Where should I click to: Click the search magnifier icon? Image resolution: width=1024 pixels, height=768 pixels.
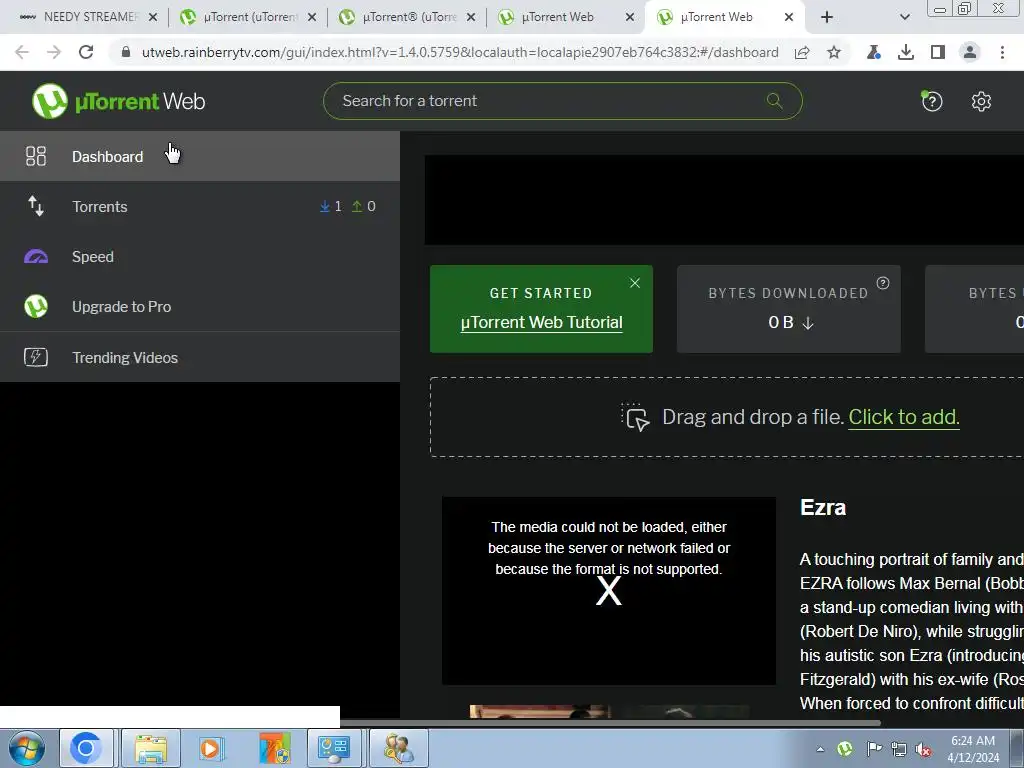(775, 101)
